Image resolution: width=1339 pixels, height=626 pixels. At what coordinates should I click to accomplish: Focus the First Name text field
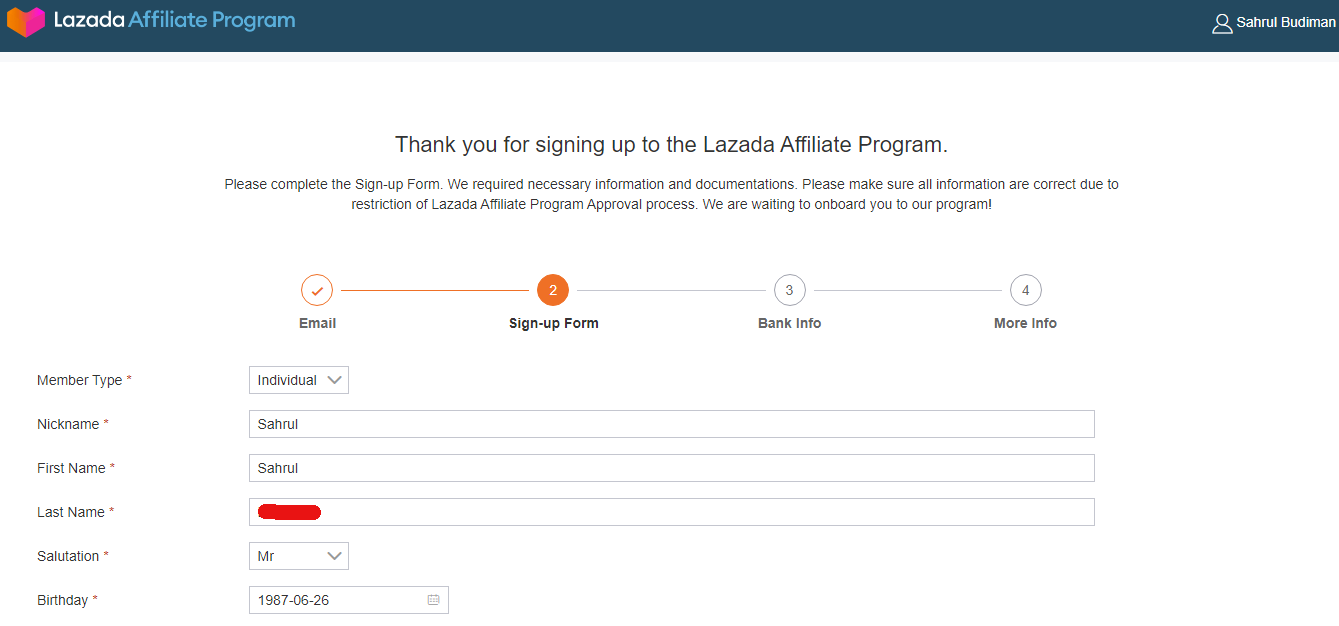[x=671, y=468]
